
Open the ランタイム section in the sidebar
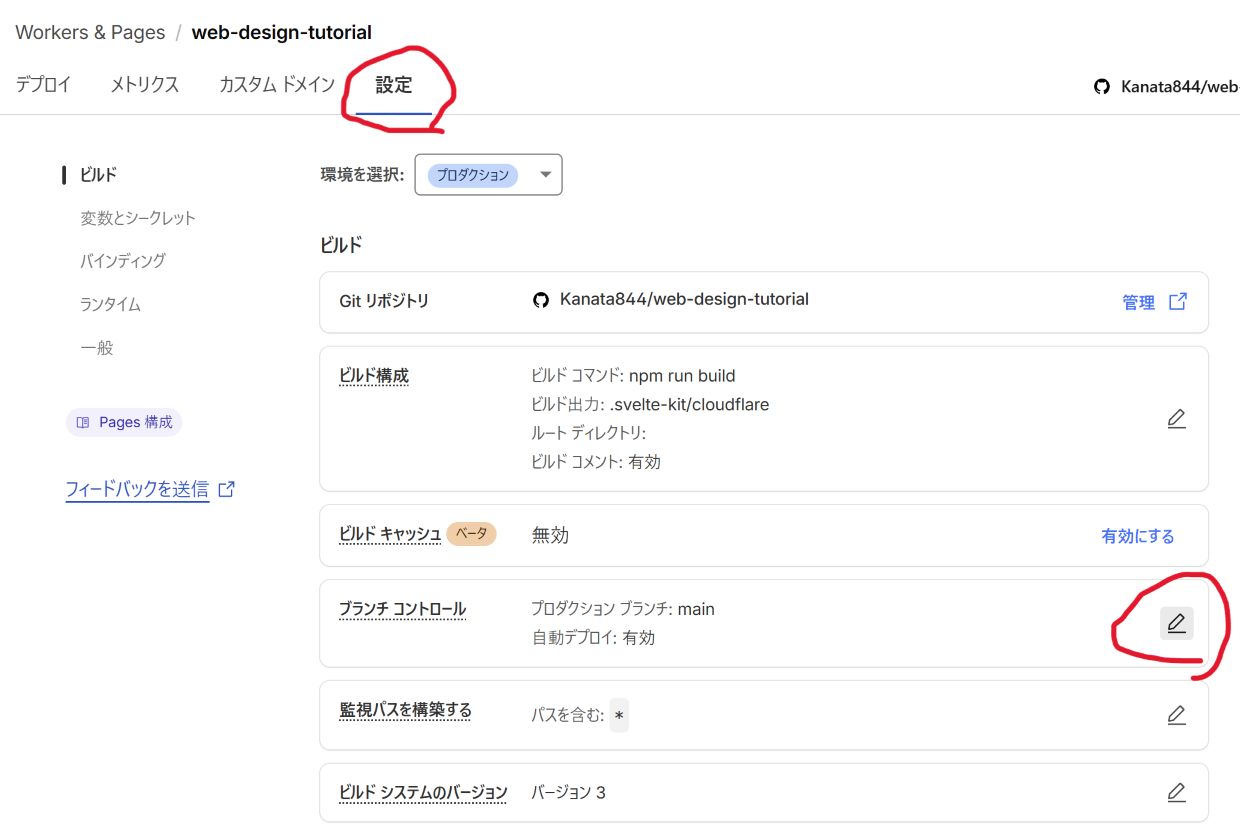109,304
